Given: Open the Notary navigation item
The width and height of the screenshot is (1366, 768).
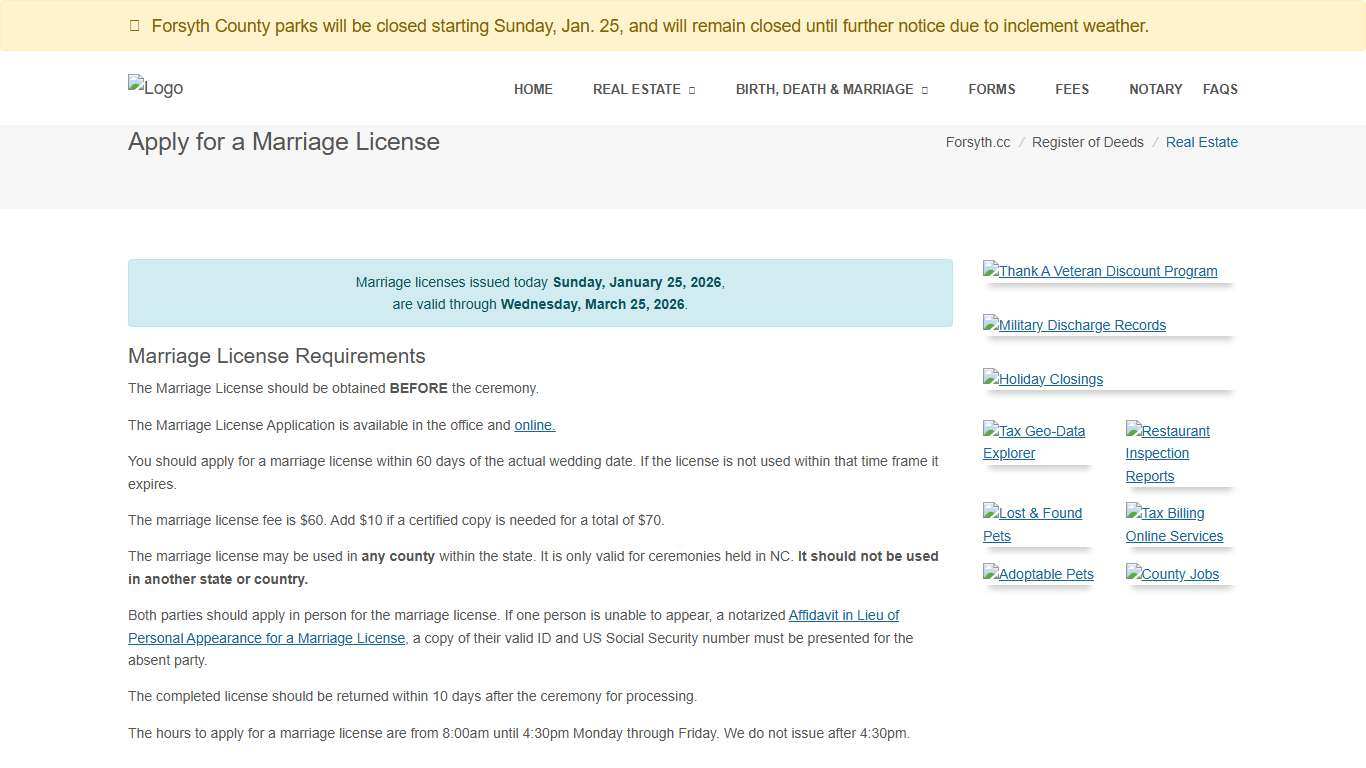Looking at the screenshot, I should [x=1155, y=89].
